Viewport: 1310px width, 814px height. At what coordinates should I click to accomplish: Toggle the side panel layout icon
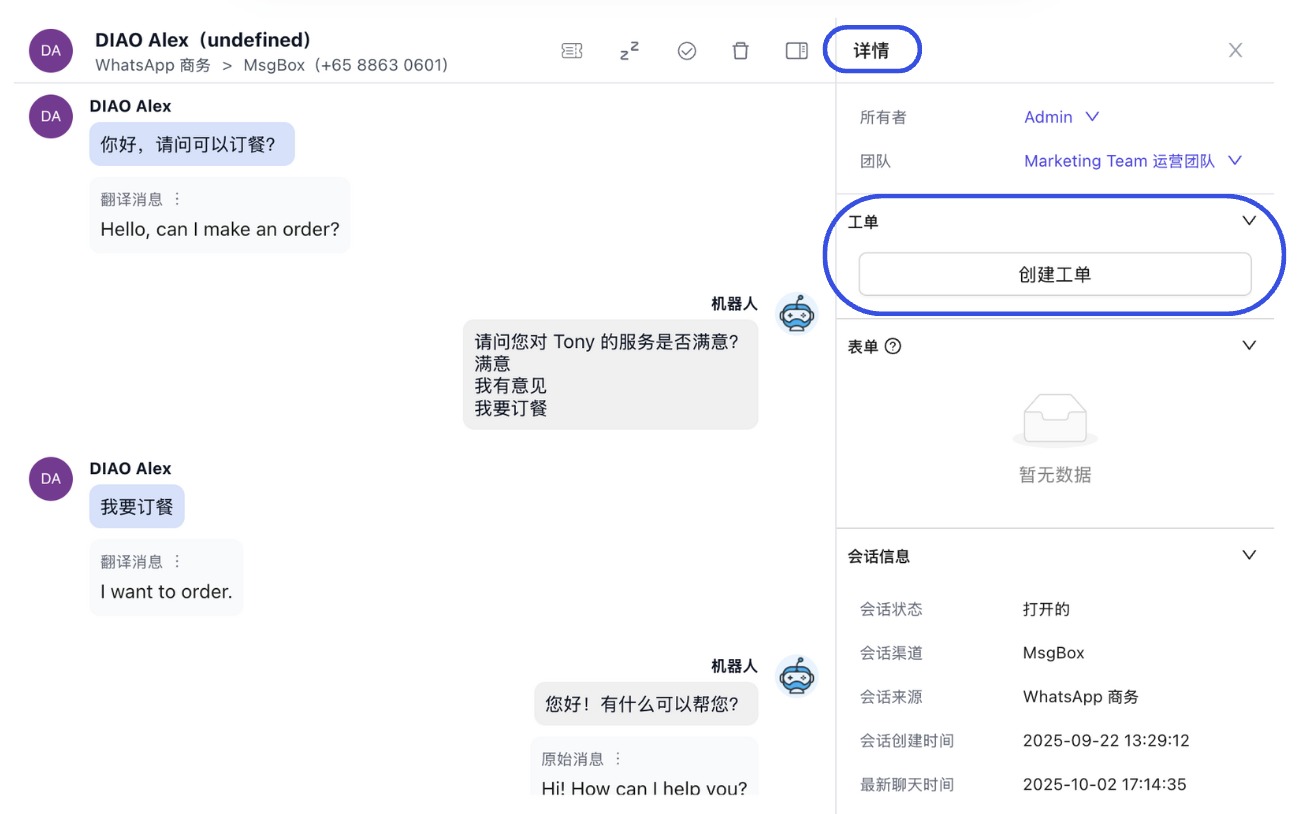click(x=796, y=50)
